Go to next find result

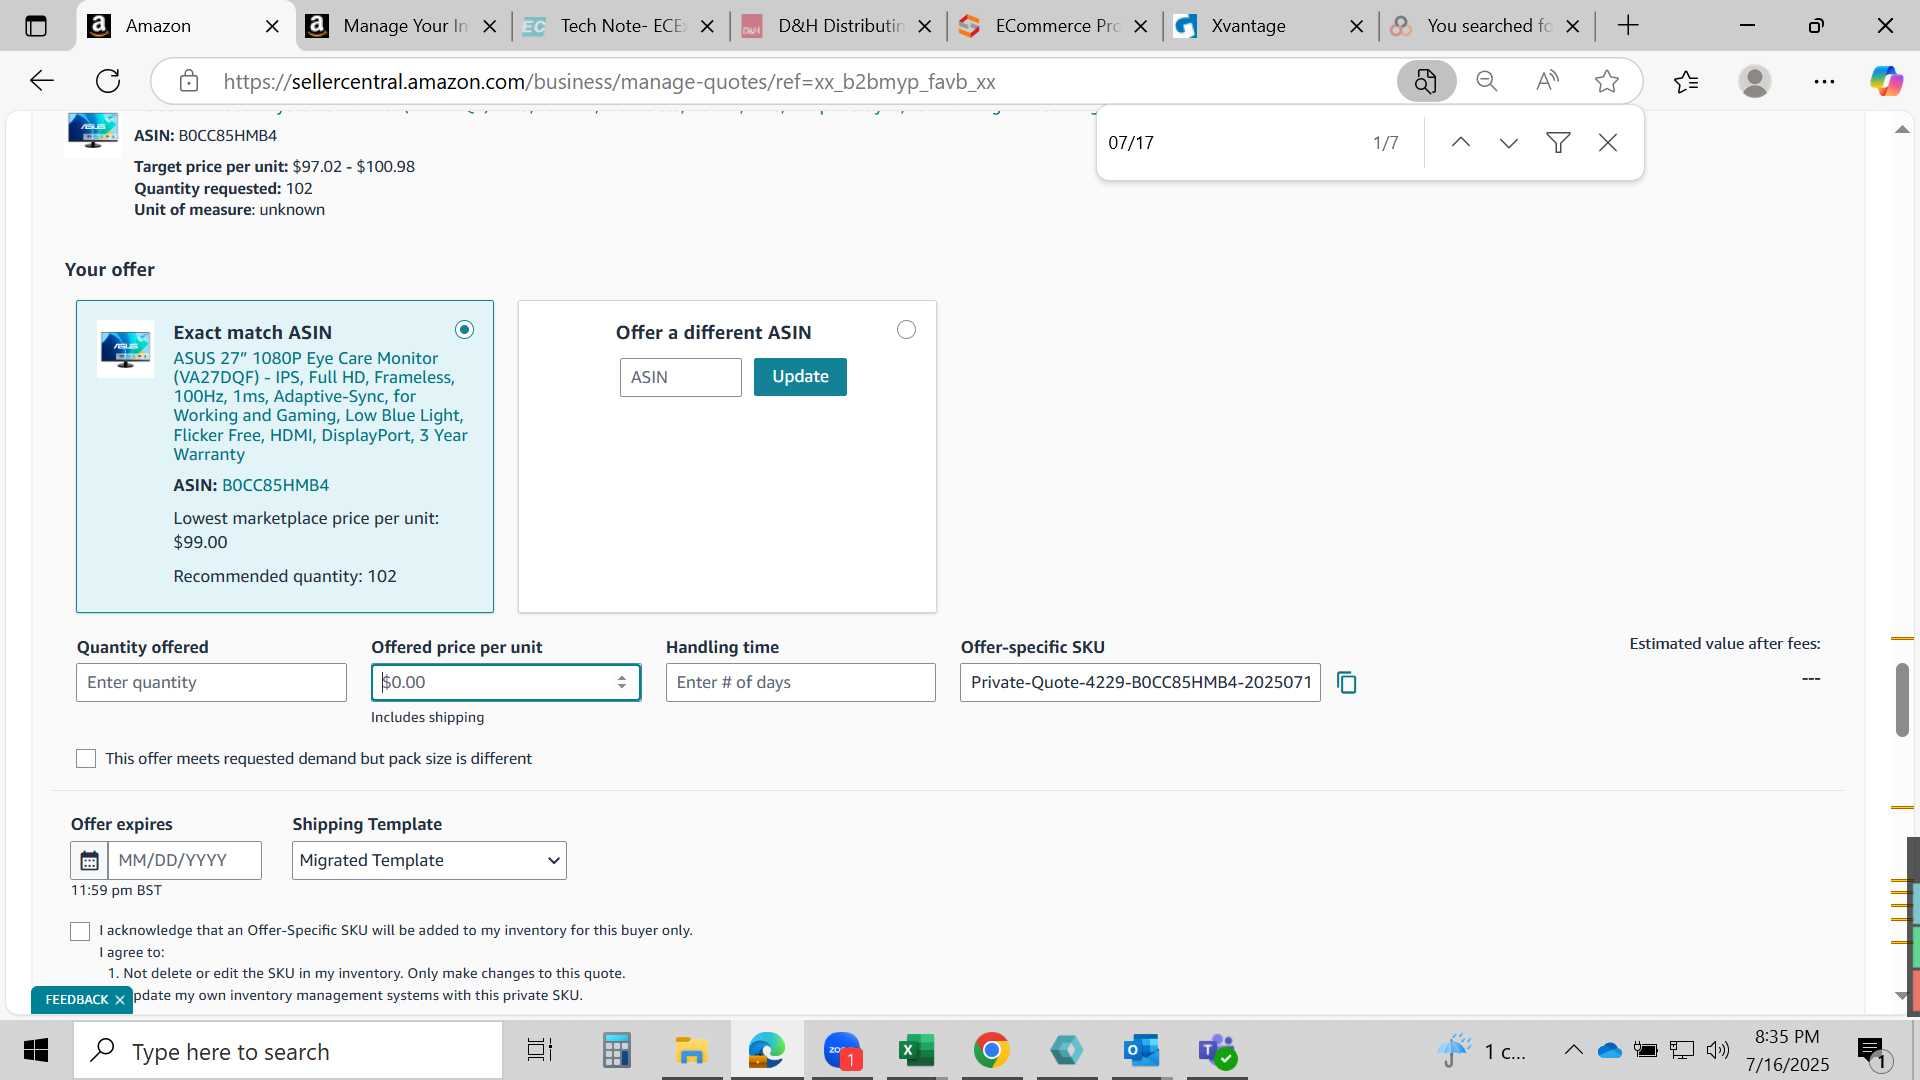(1509, 143)
